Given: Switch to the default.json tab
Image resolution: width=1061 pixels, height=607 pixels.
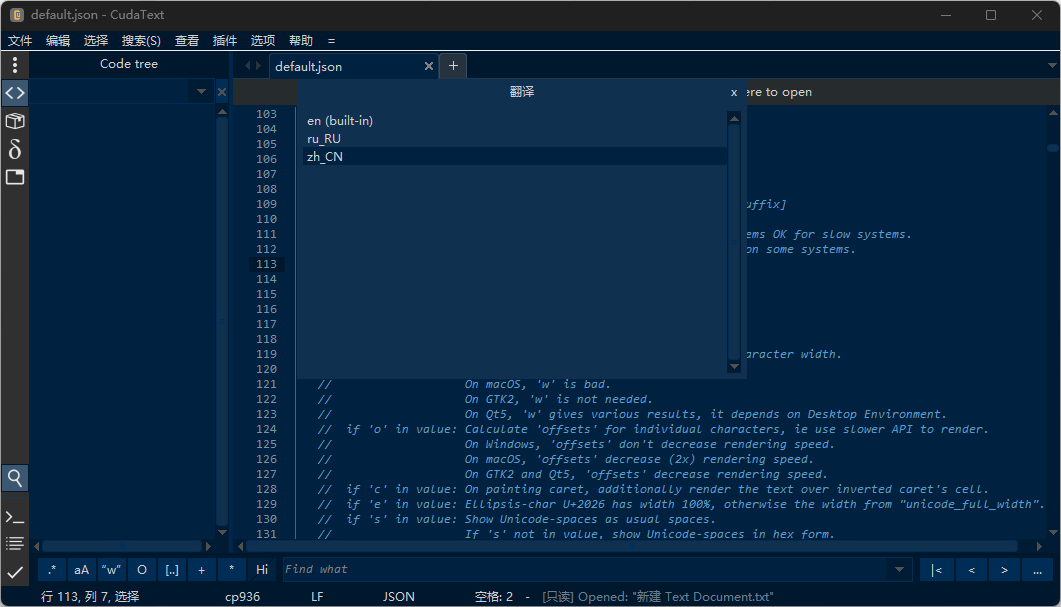Looking at the screenshot, I should (308, 66).
